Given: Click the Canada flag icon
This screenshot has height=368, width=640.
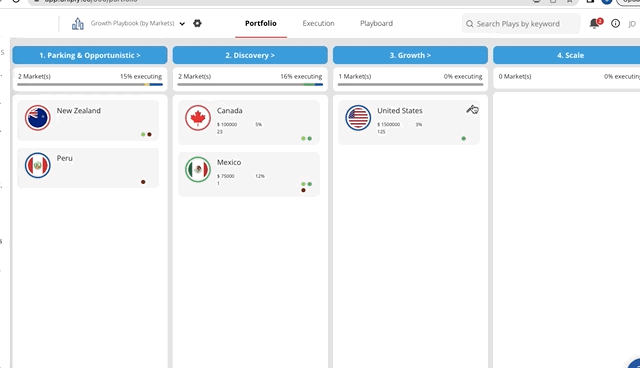Looking at the screenshot, I should tap(198, 117).
